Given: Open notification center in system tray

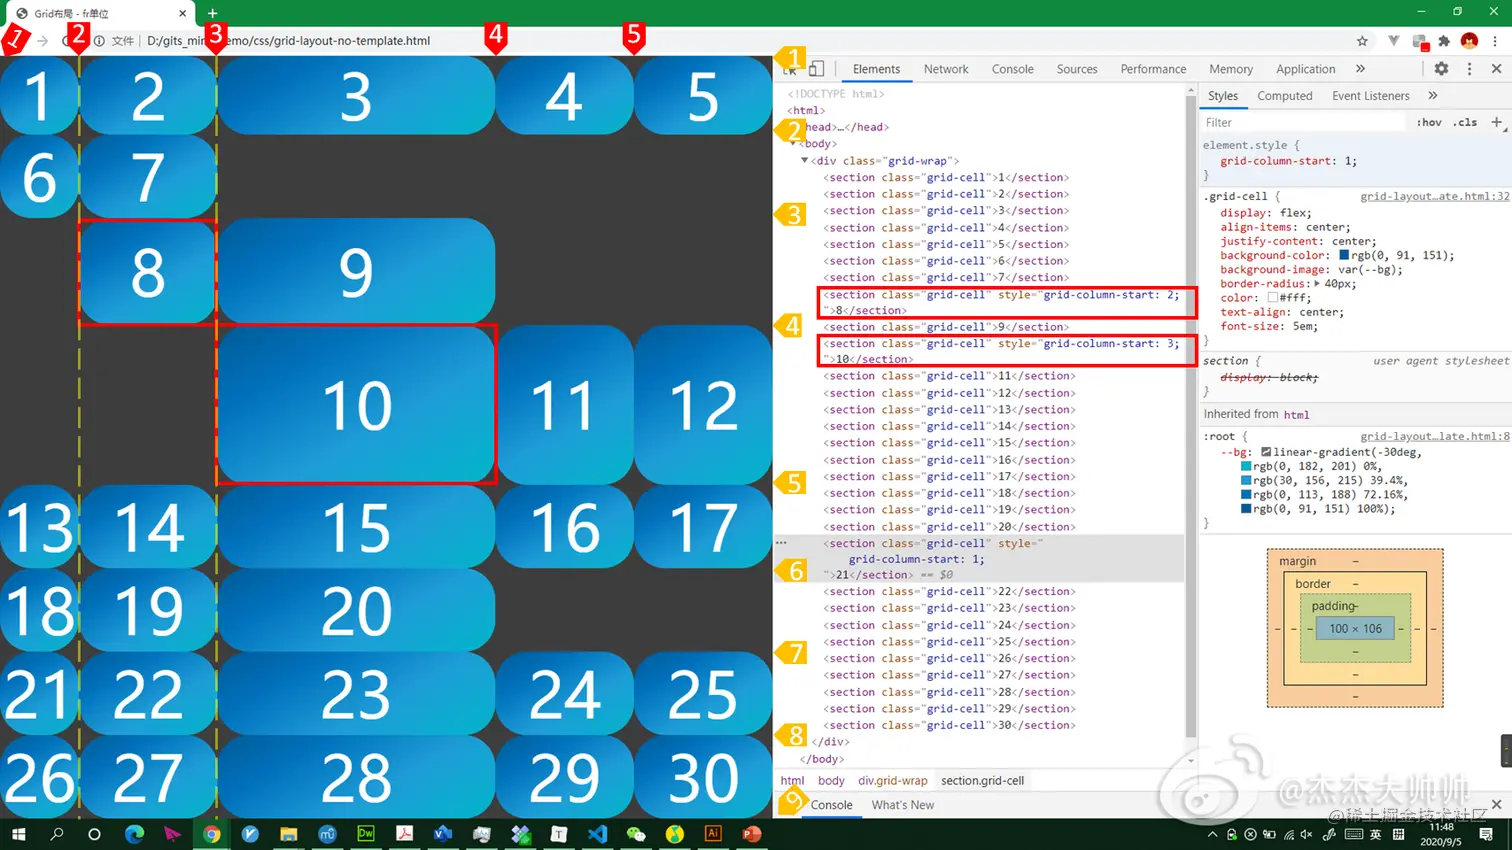Looking at the screenshot, I should [1487, 834].
